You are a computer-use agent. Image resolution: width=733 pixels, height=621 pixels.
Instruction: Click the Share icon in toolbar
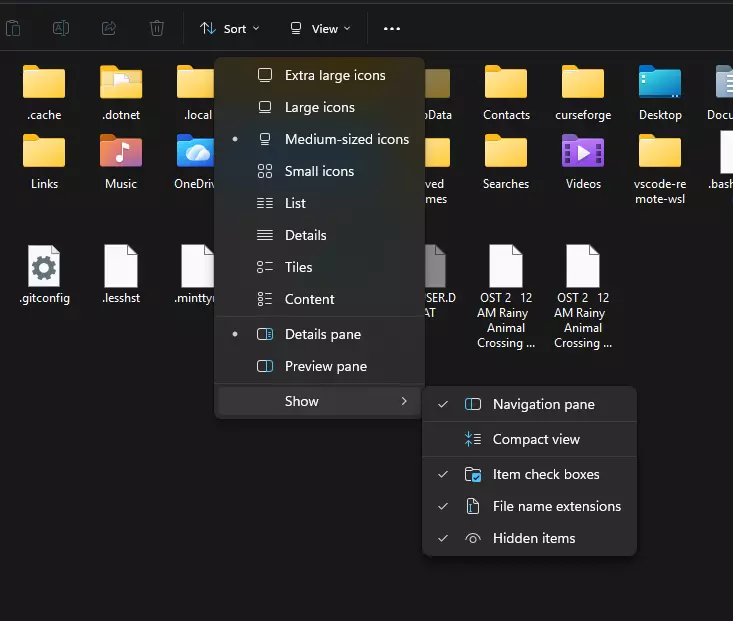[108, 28]
